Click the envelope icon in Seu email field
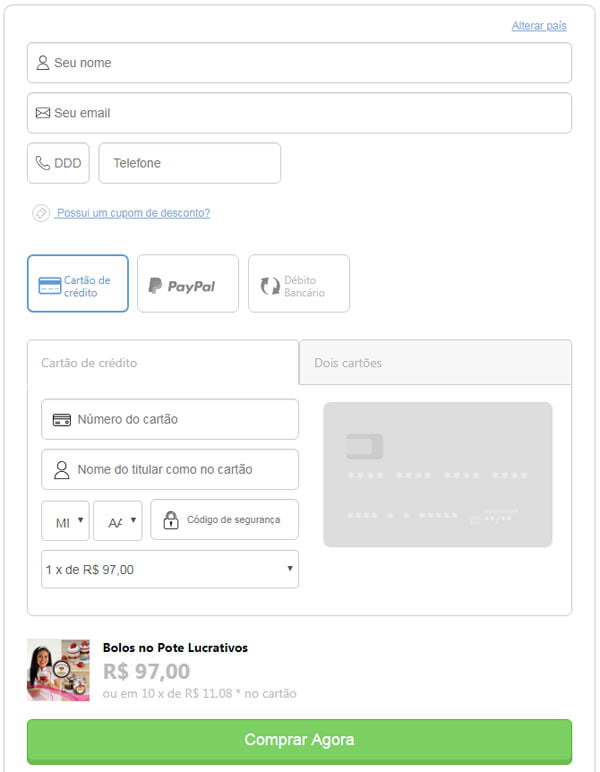The height and width of the screenshot is (772, 600). click(x=43, y=113)
